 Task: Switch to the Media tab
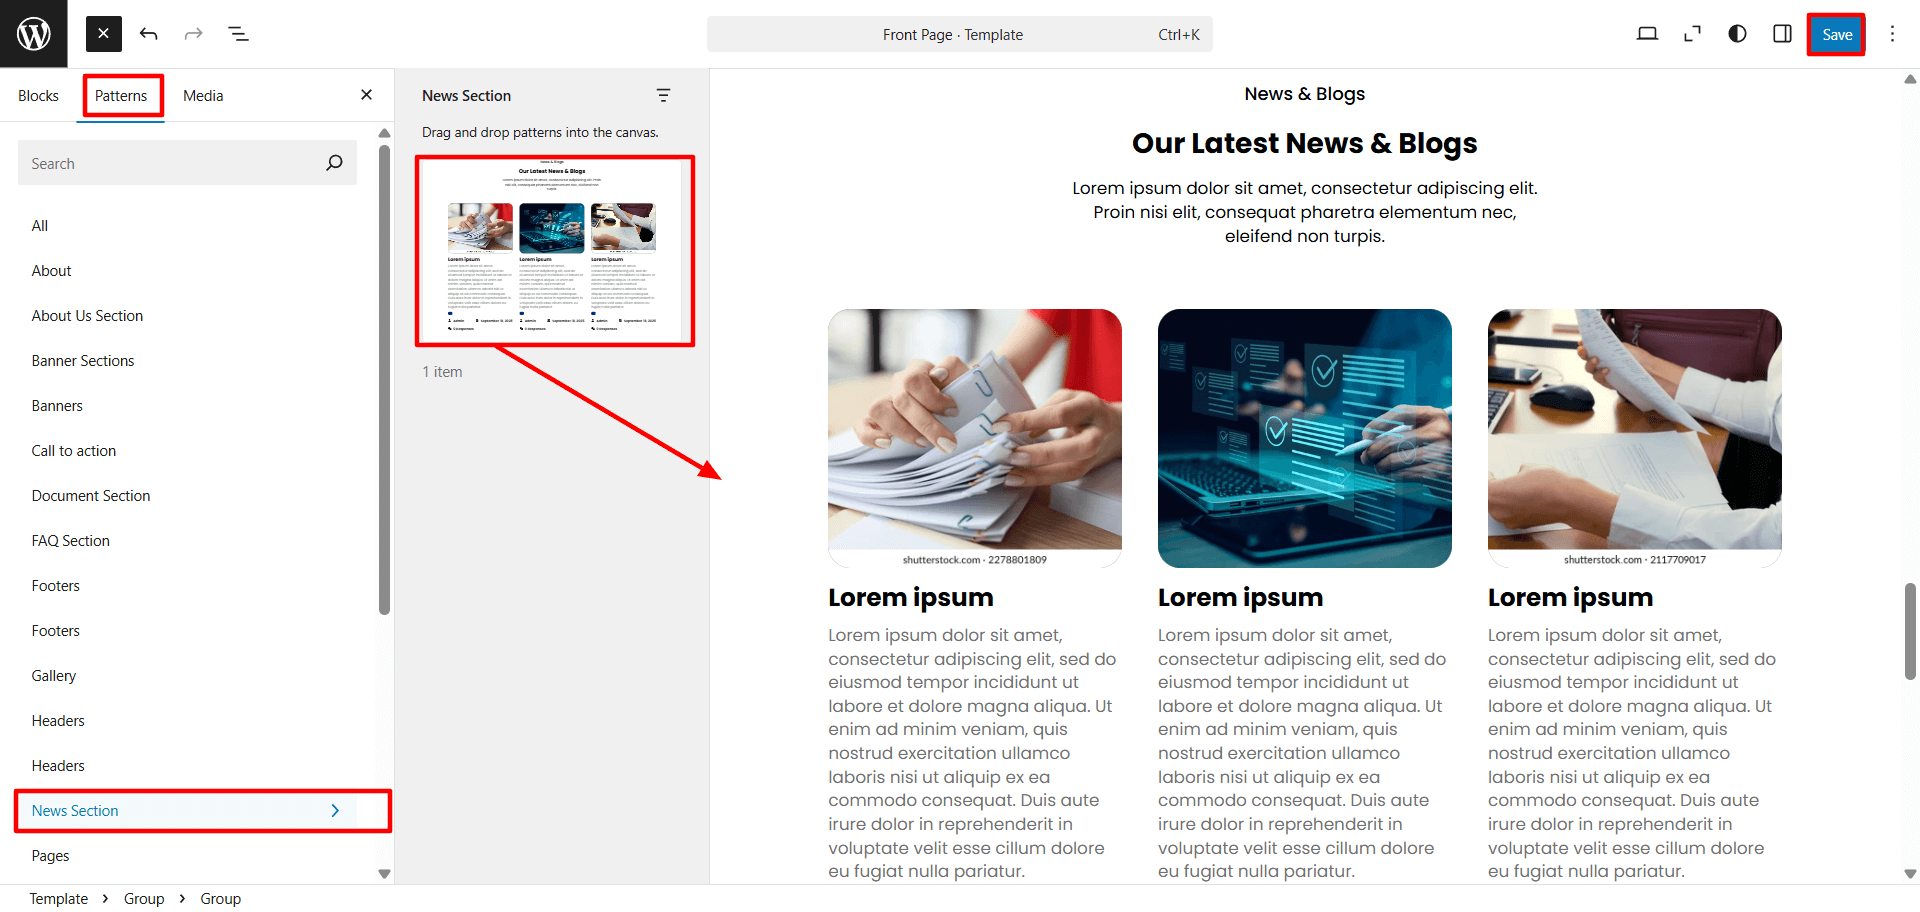click(x=203, y=96)
